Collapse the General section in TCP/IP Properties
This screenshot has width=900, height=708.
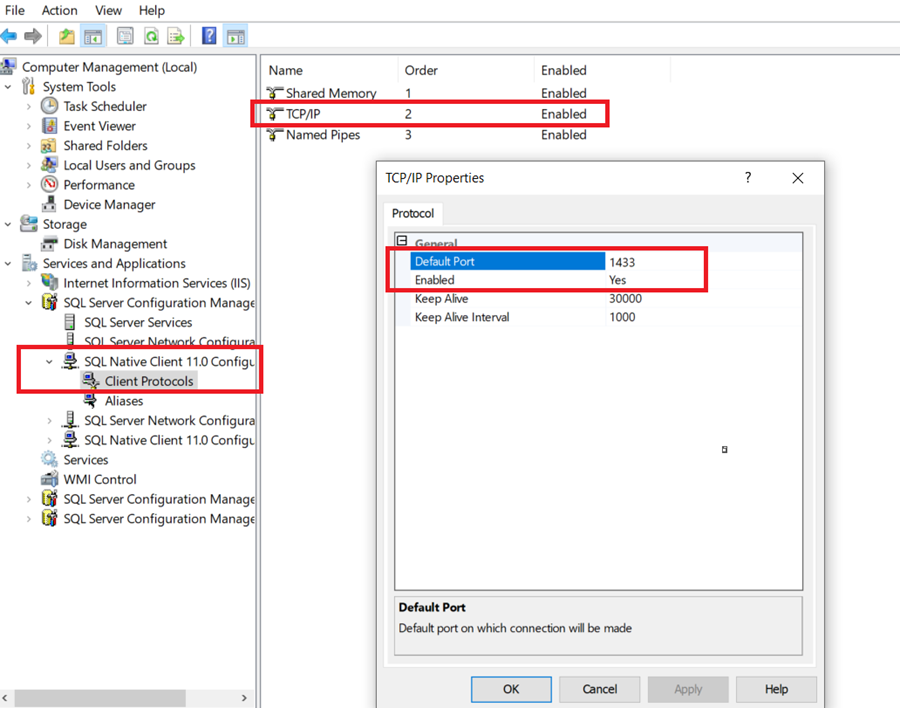(402, 241)
